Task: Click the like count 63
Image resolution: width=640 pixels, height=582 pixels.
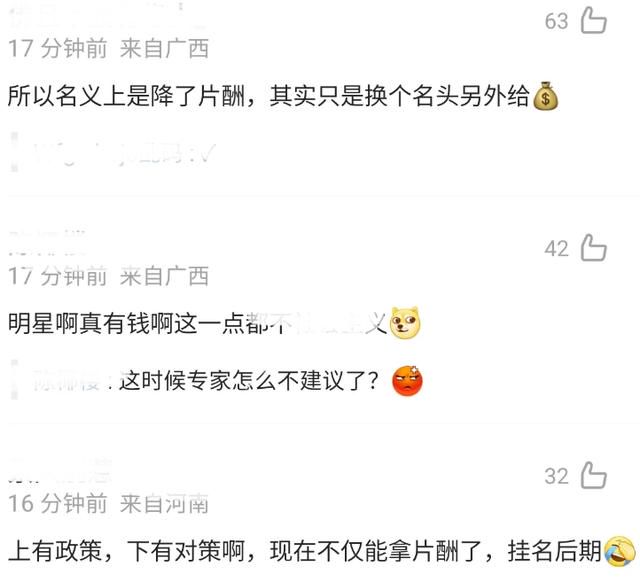Action: click(556, 21)
